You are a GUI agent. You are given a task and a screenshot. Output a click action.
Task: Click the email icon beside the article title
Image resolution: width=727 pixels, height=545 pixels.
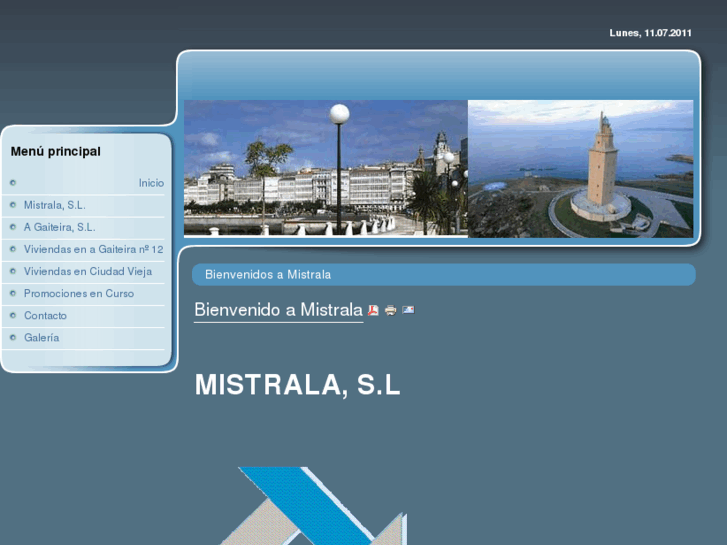408,310
